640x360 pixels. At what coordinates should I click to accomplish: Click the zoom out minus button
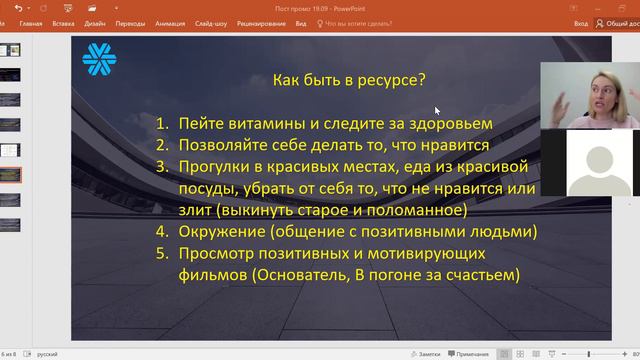[x=564, y=354]
